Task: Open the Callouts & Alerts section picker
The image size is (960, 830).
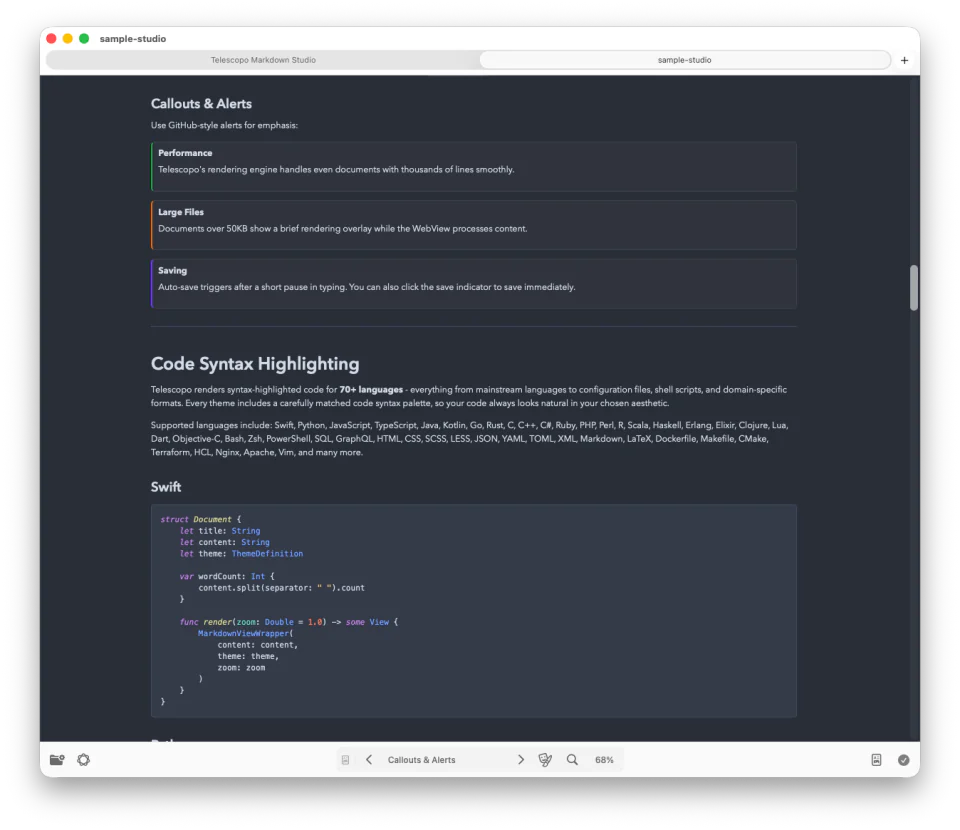Action: [x=421, y=760]
